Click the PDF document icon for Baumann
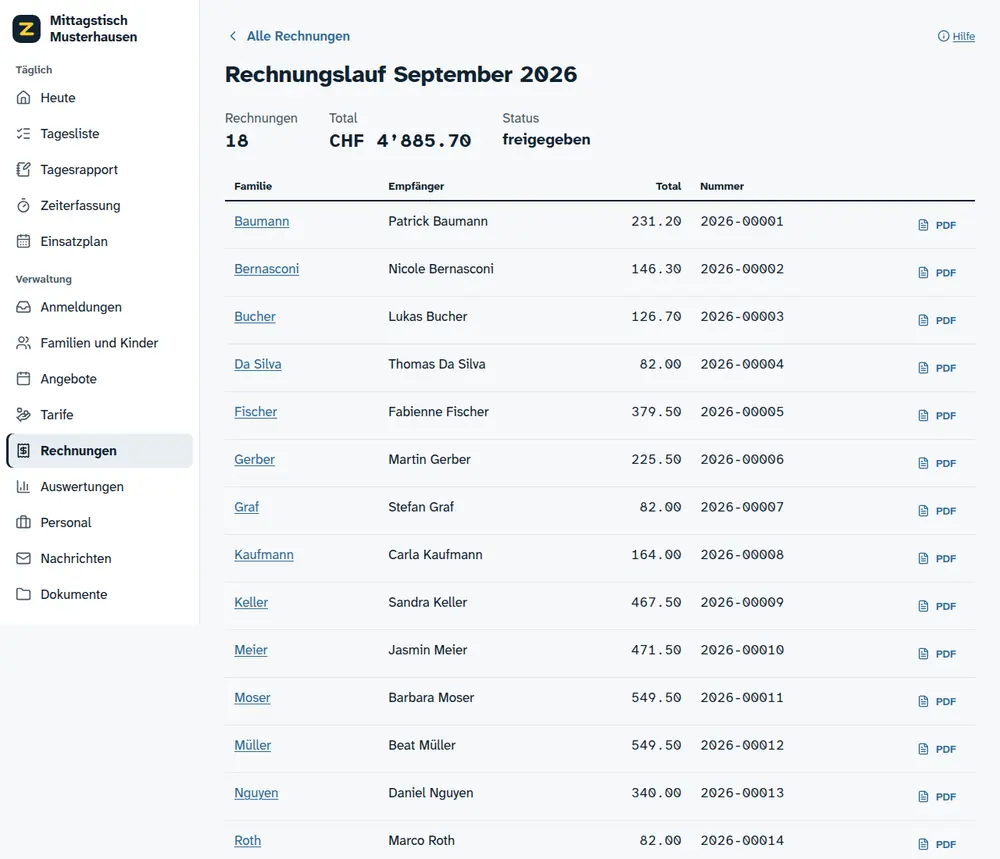Viewport: 1000px width, 859px height. click(923, 225)
